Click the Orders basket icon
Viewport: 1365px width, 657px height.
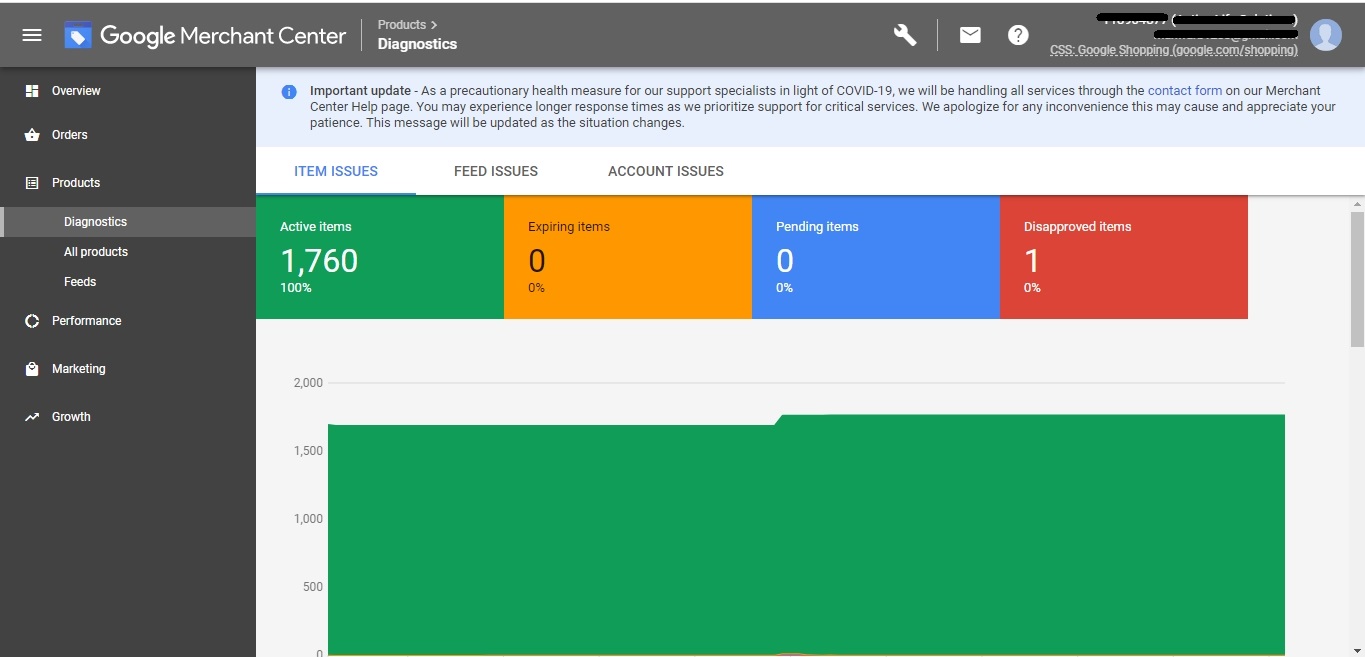[x=32, y=135]
